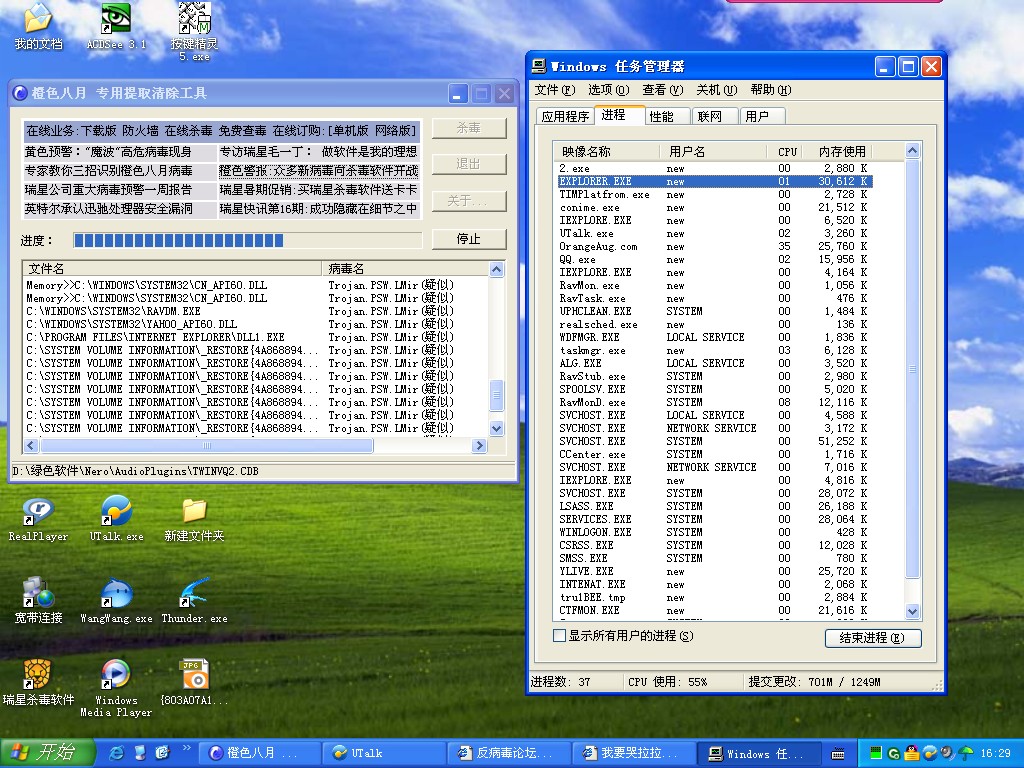Image resolution: width=1024 pixels, height=768 pixels.
Task: Click the scan progress bar
Action: (x=247, y=240)
